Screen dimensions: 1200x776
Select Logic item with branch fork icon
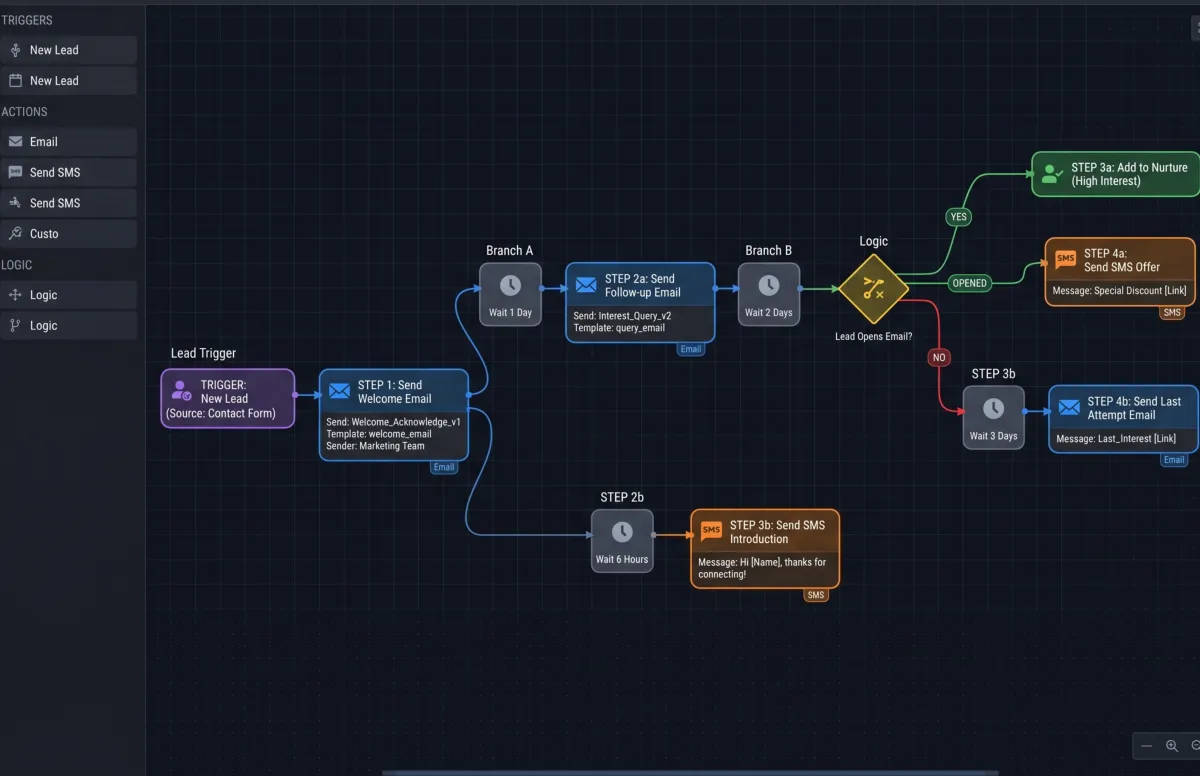click(x=68, y=326)
